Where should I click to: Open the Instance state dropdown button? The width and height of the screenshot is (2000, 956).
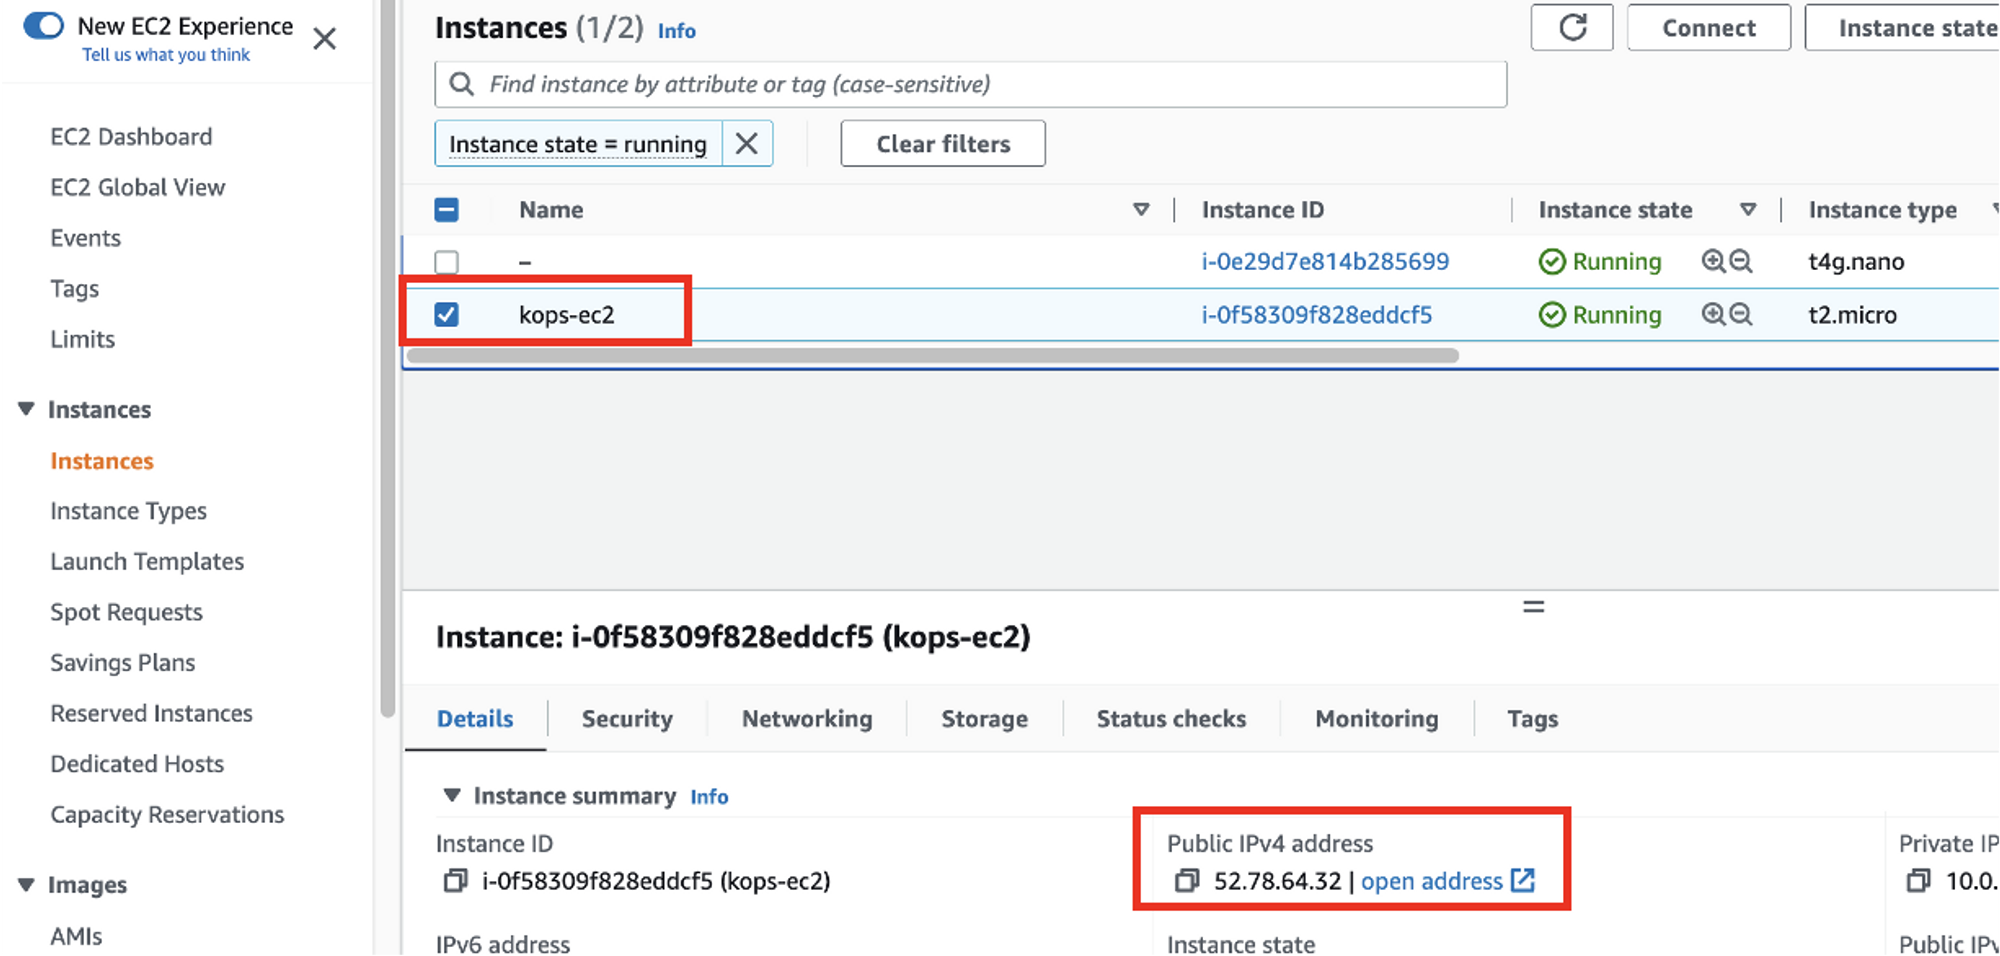[x=1902, y=27]
